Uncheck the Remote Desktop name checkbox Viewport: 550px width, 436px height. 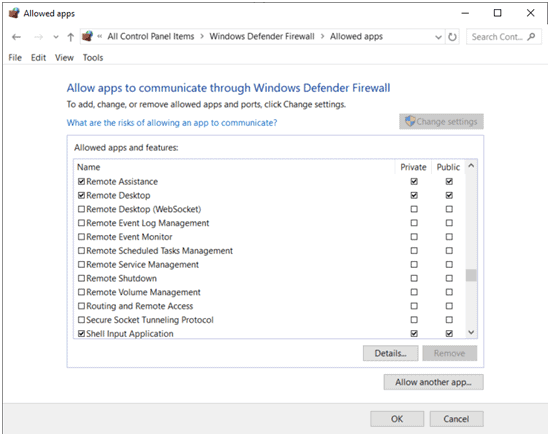tap(81, 195)
